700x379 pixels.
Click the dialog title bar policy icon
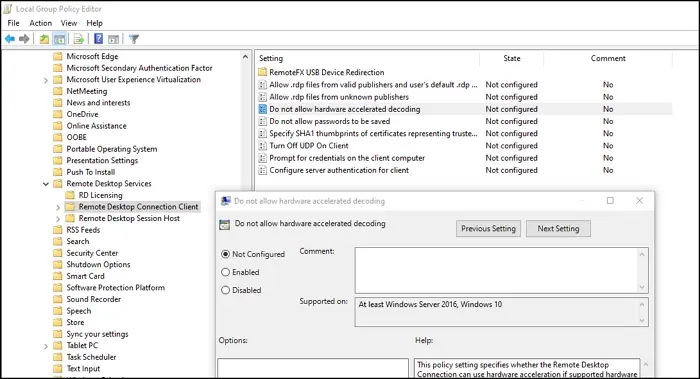pos(226,201)
